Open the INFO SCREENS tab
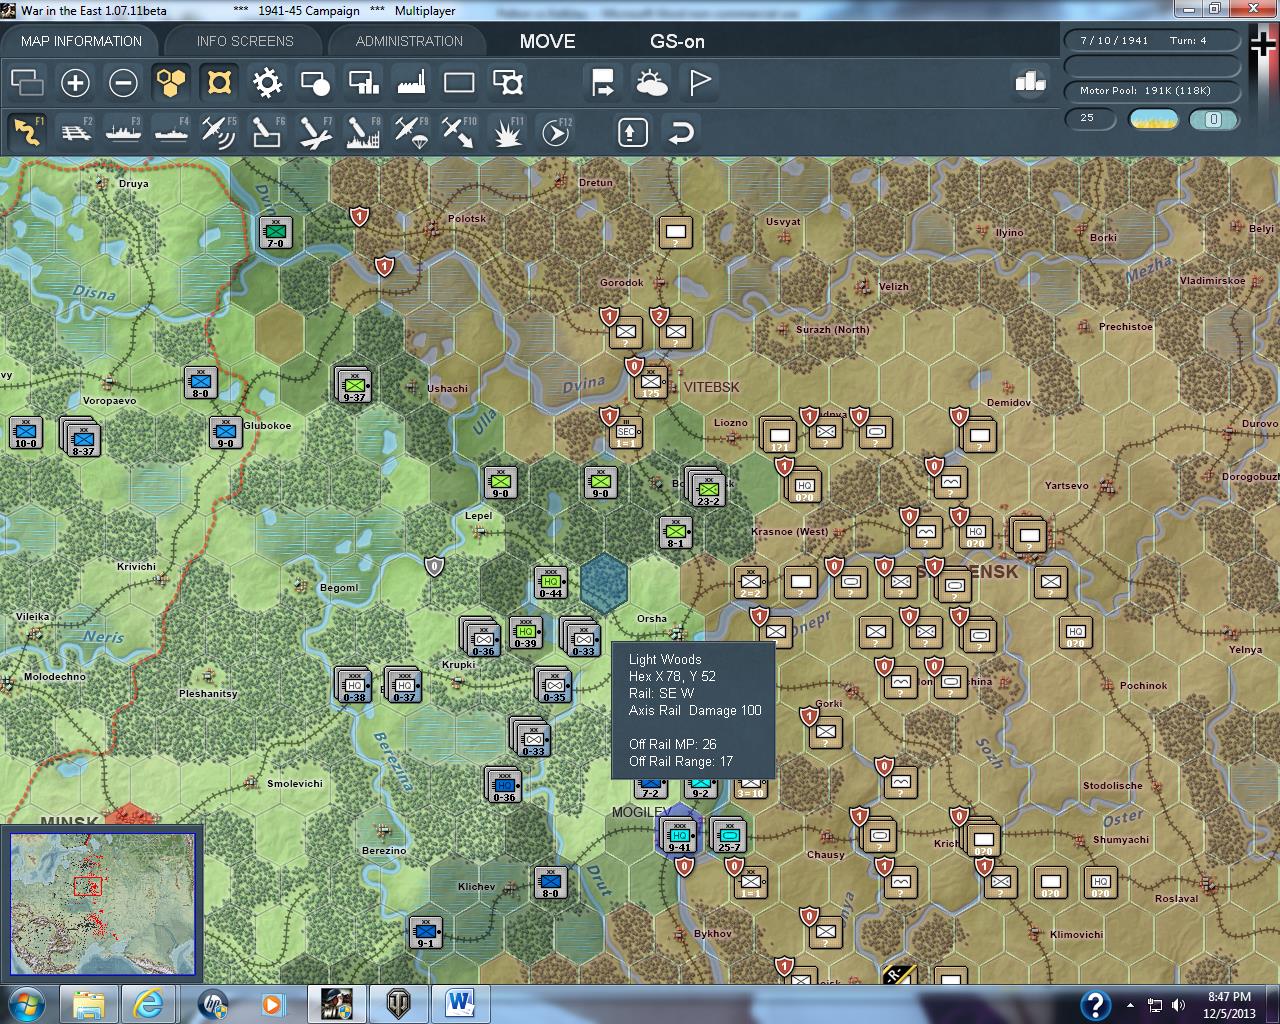 click(x=245, y=41)
